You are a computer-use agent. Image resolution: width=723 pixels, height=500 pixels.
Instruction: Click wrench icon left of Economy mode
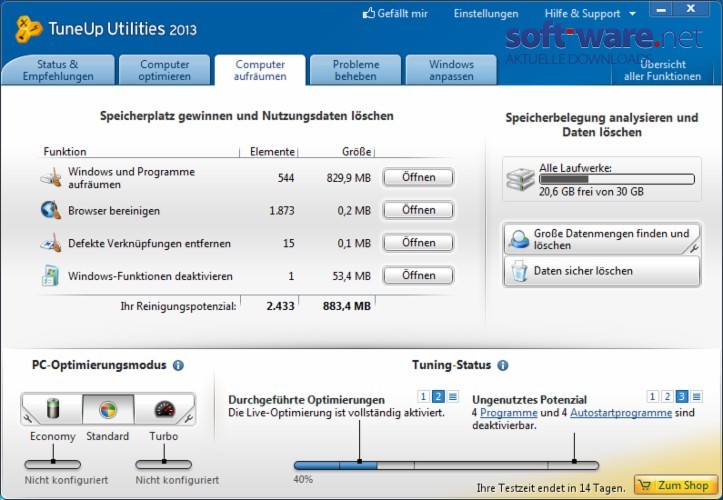[x=28, y=419]
